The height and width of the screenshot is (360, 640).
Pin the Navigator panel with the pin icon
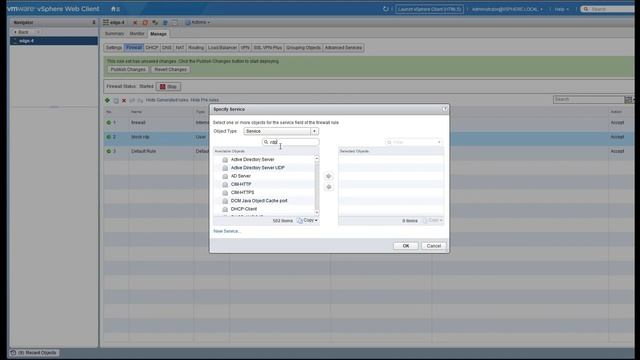tap(94, 22)
